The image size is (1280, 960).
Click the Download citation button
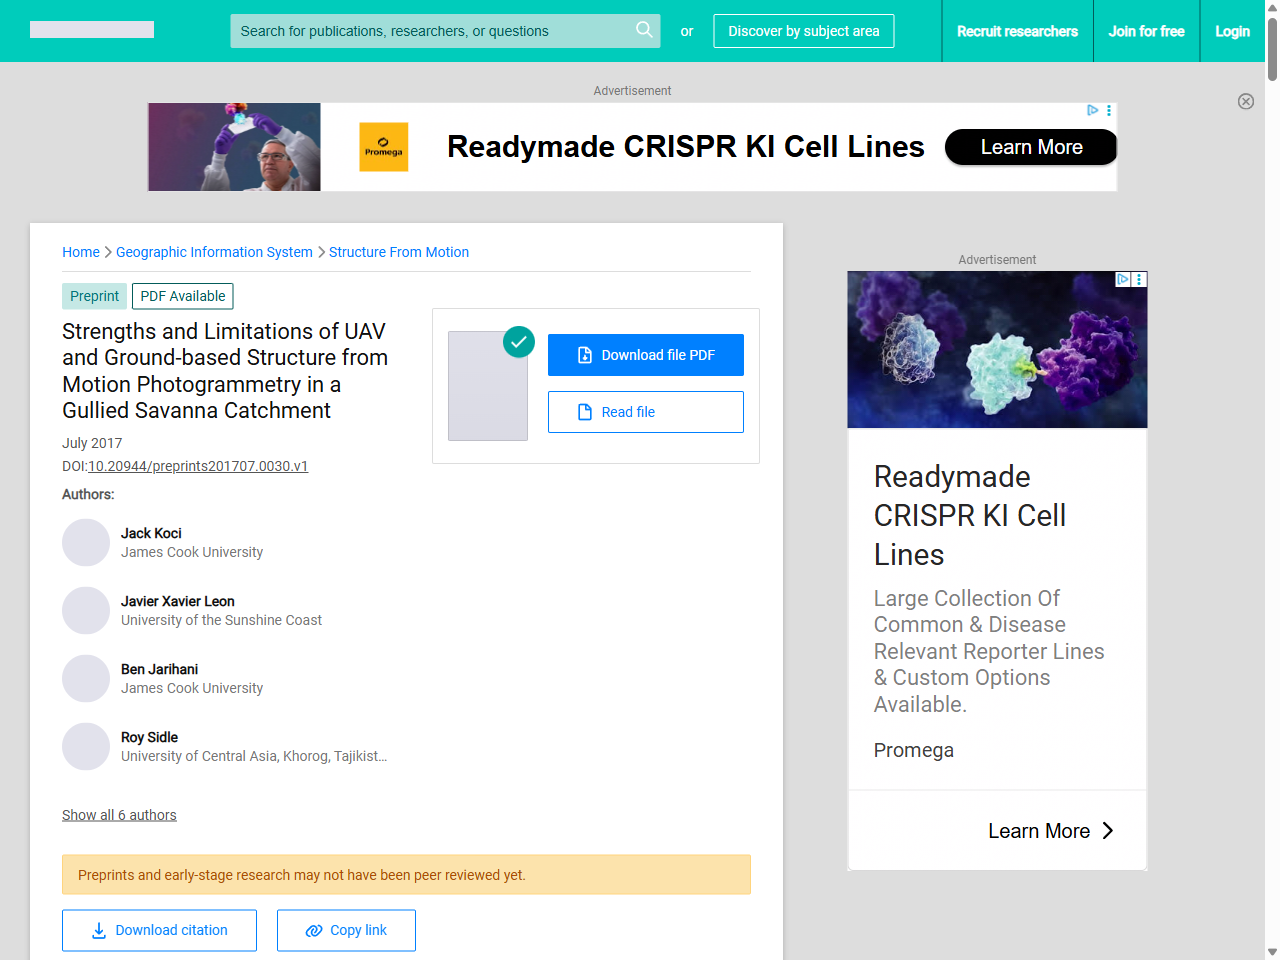pos(159,930)
